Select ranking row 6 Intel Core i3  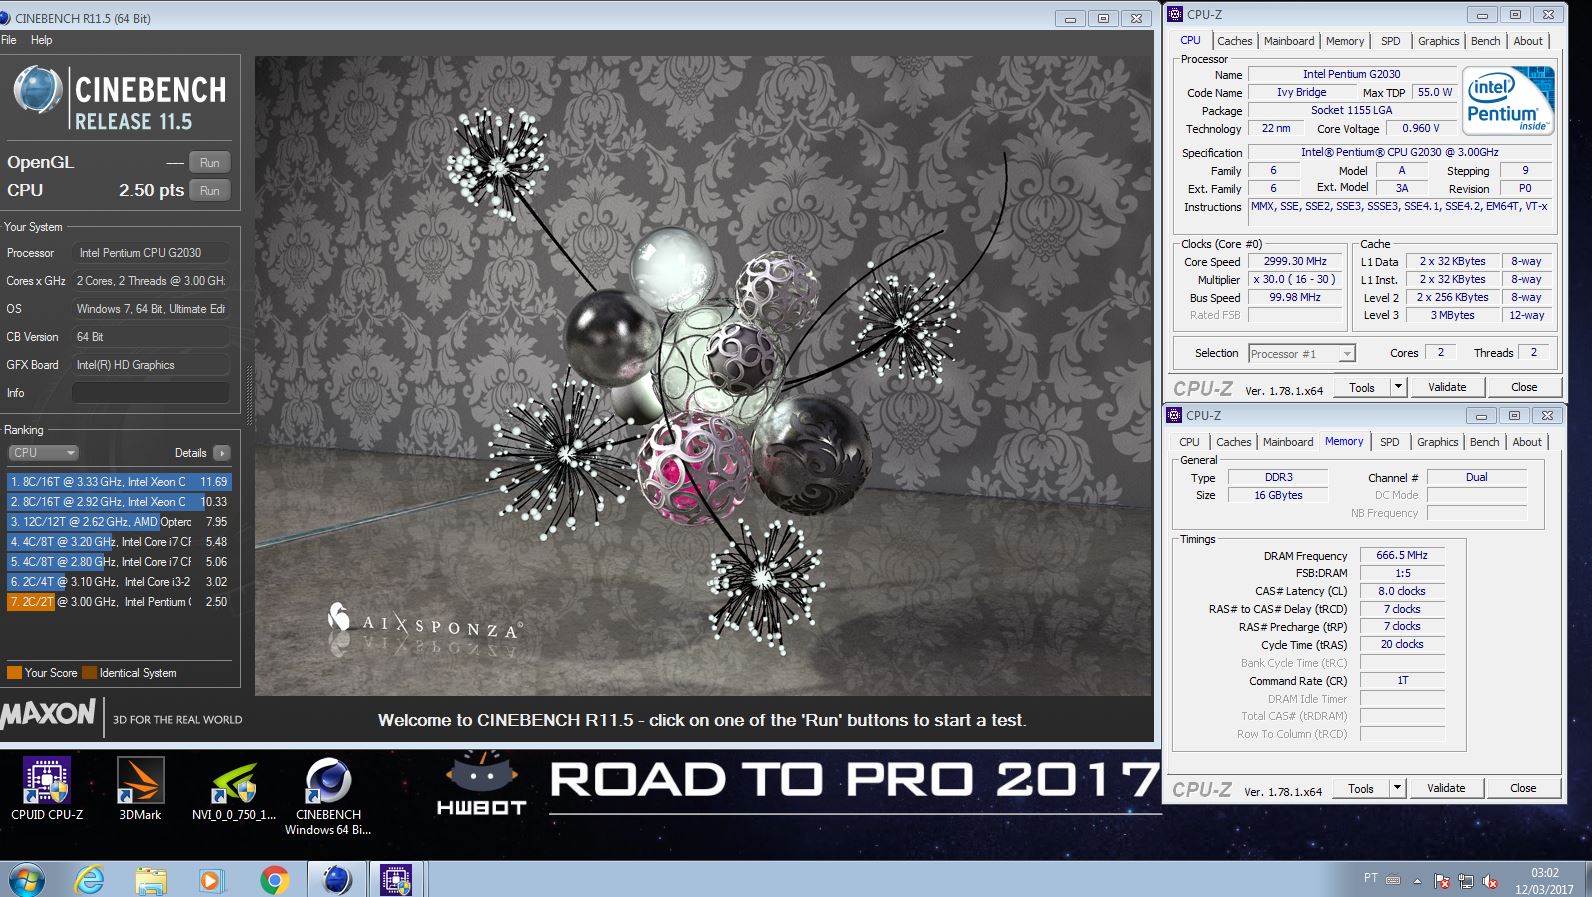(x=119, y=582)
